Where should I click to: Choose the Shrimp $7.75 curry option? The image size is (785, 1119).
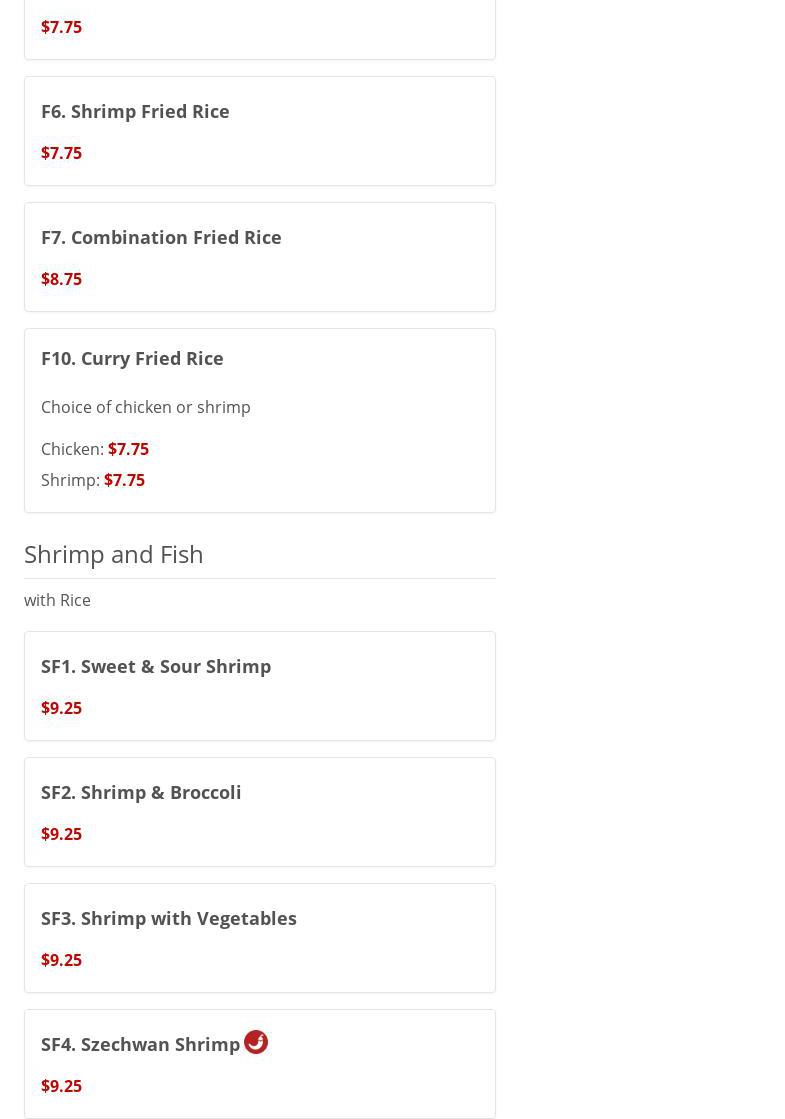(x=124, y=480)
